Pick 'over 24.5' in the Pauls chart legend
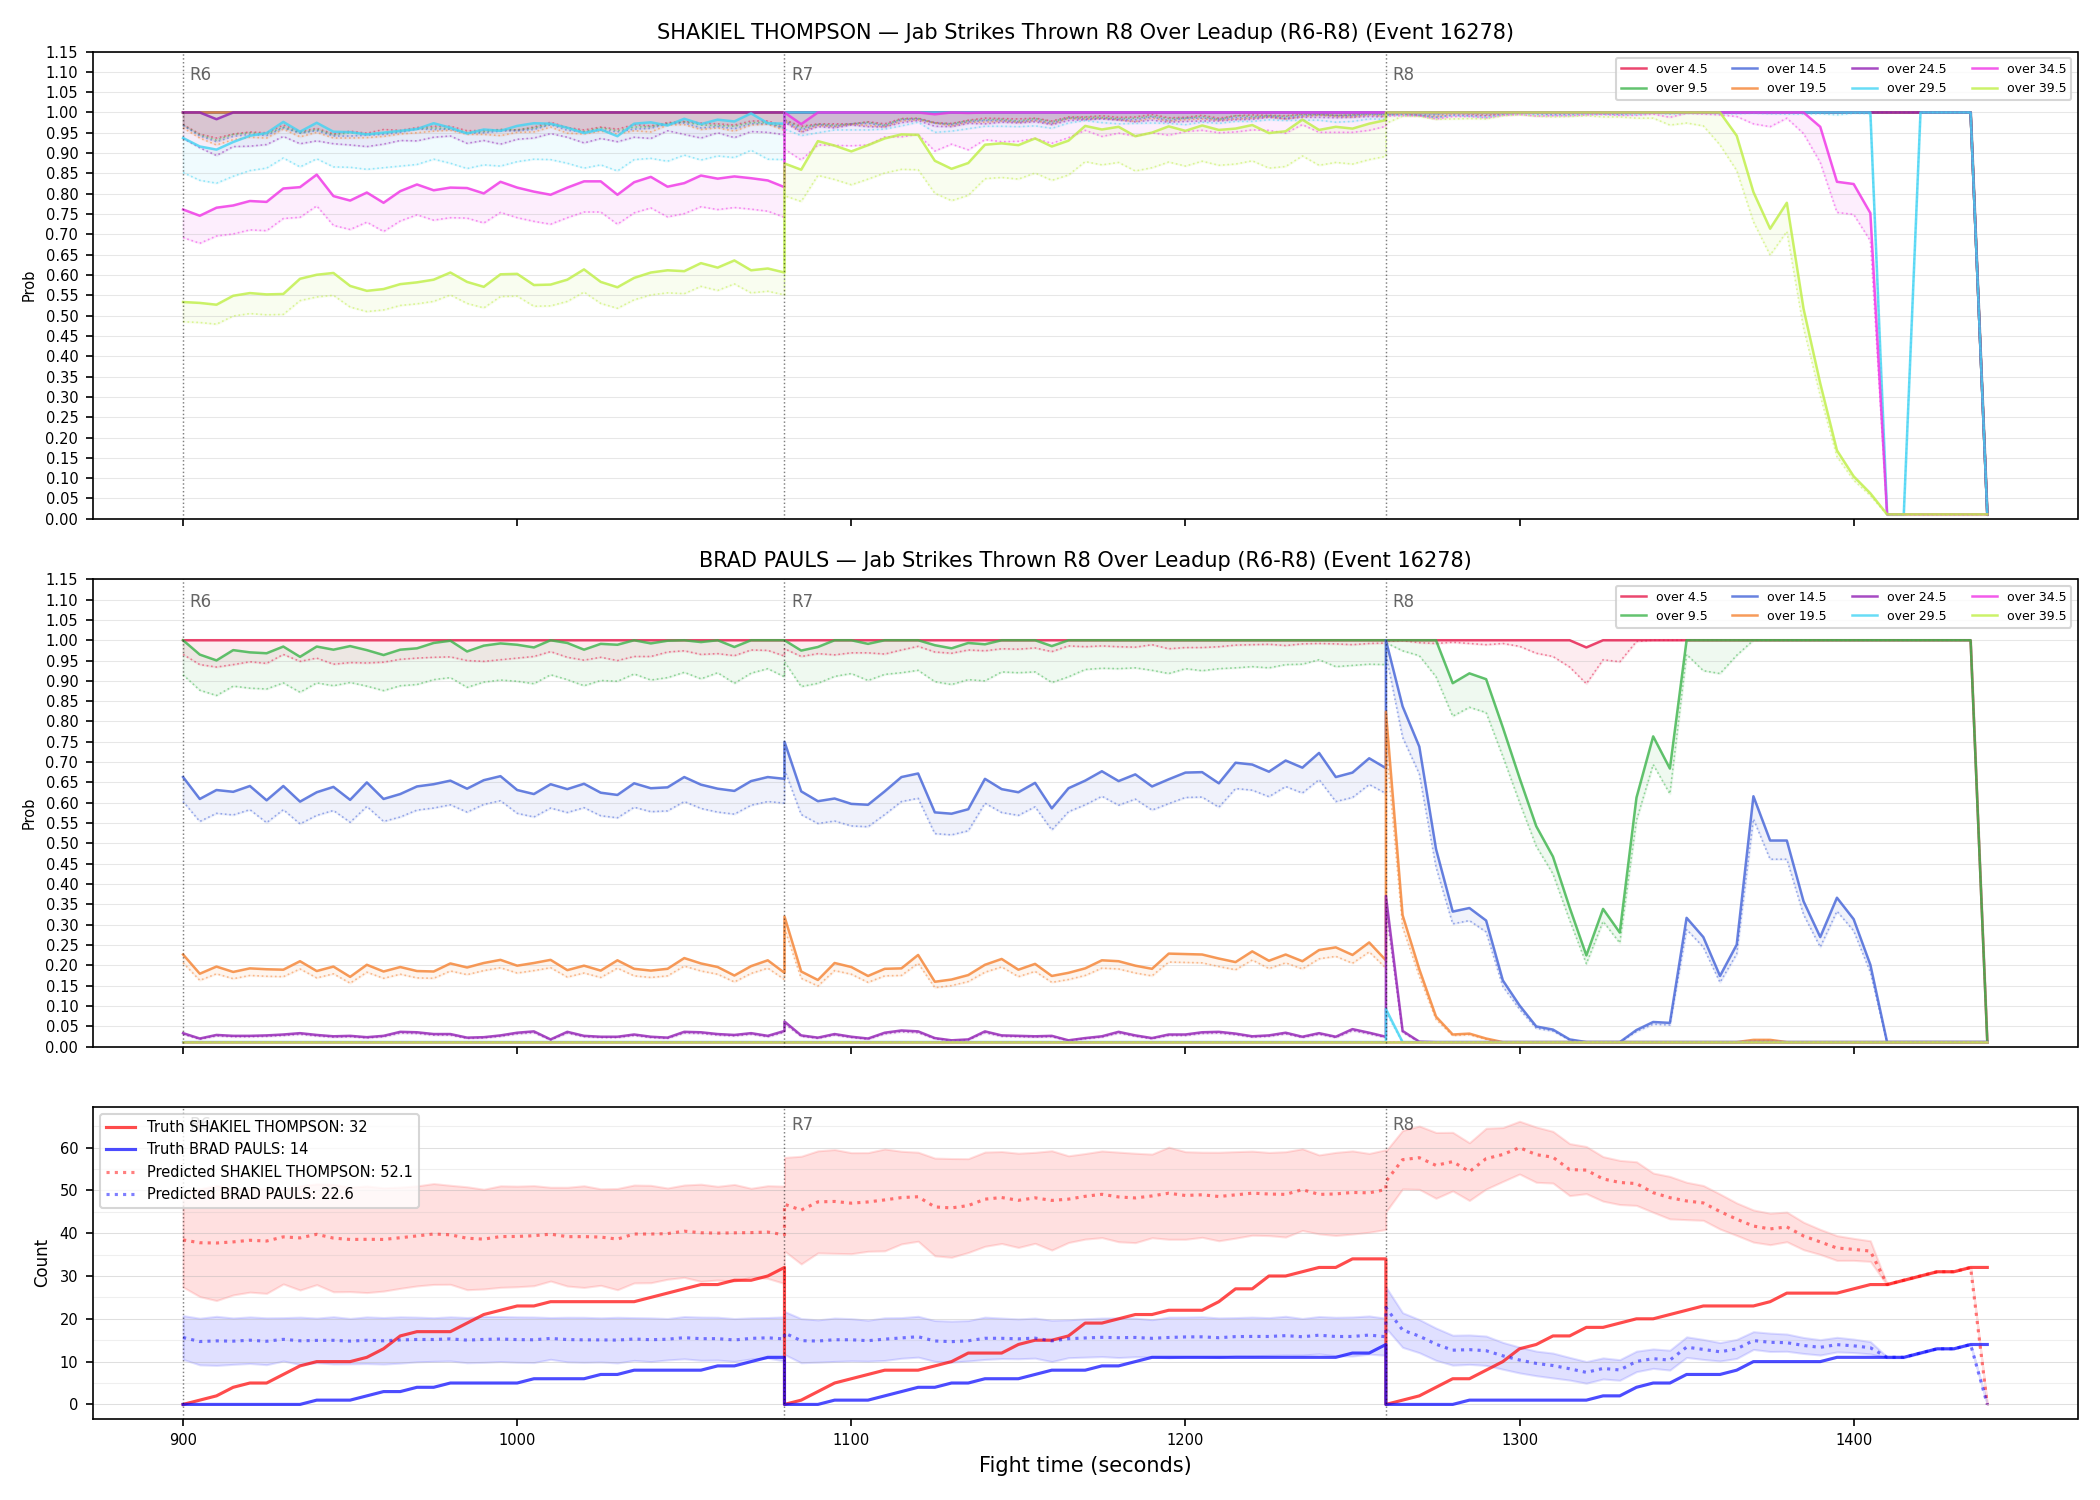 pyautogui.click(x=1899, y=597)
